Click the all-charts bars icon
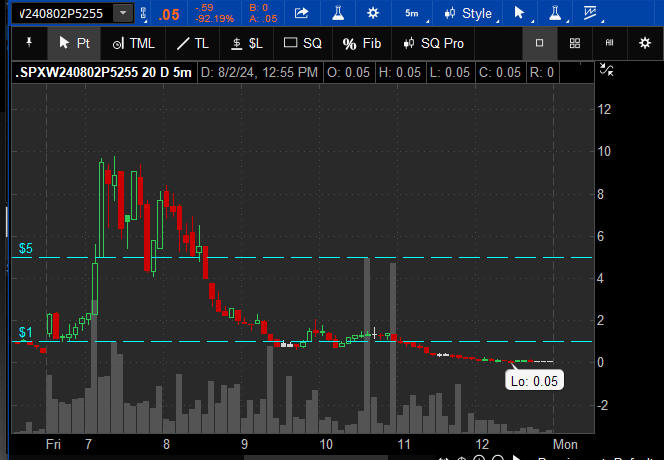This screenshot has height=460, width=664. tap(609, 43)
